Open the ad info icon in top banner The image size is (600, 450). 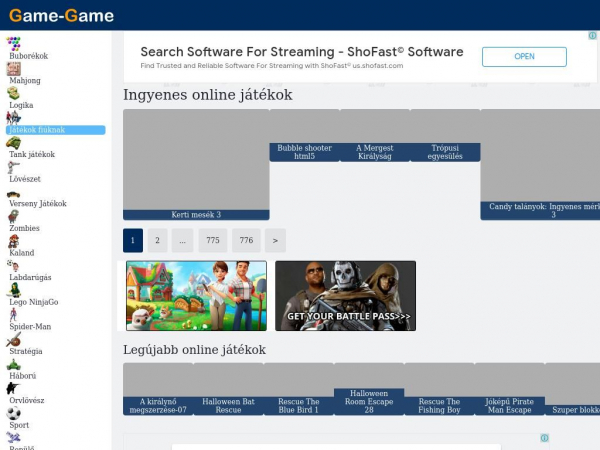pyautogui.click(x=592, y=35)
